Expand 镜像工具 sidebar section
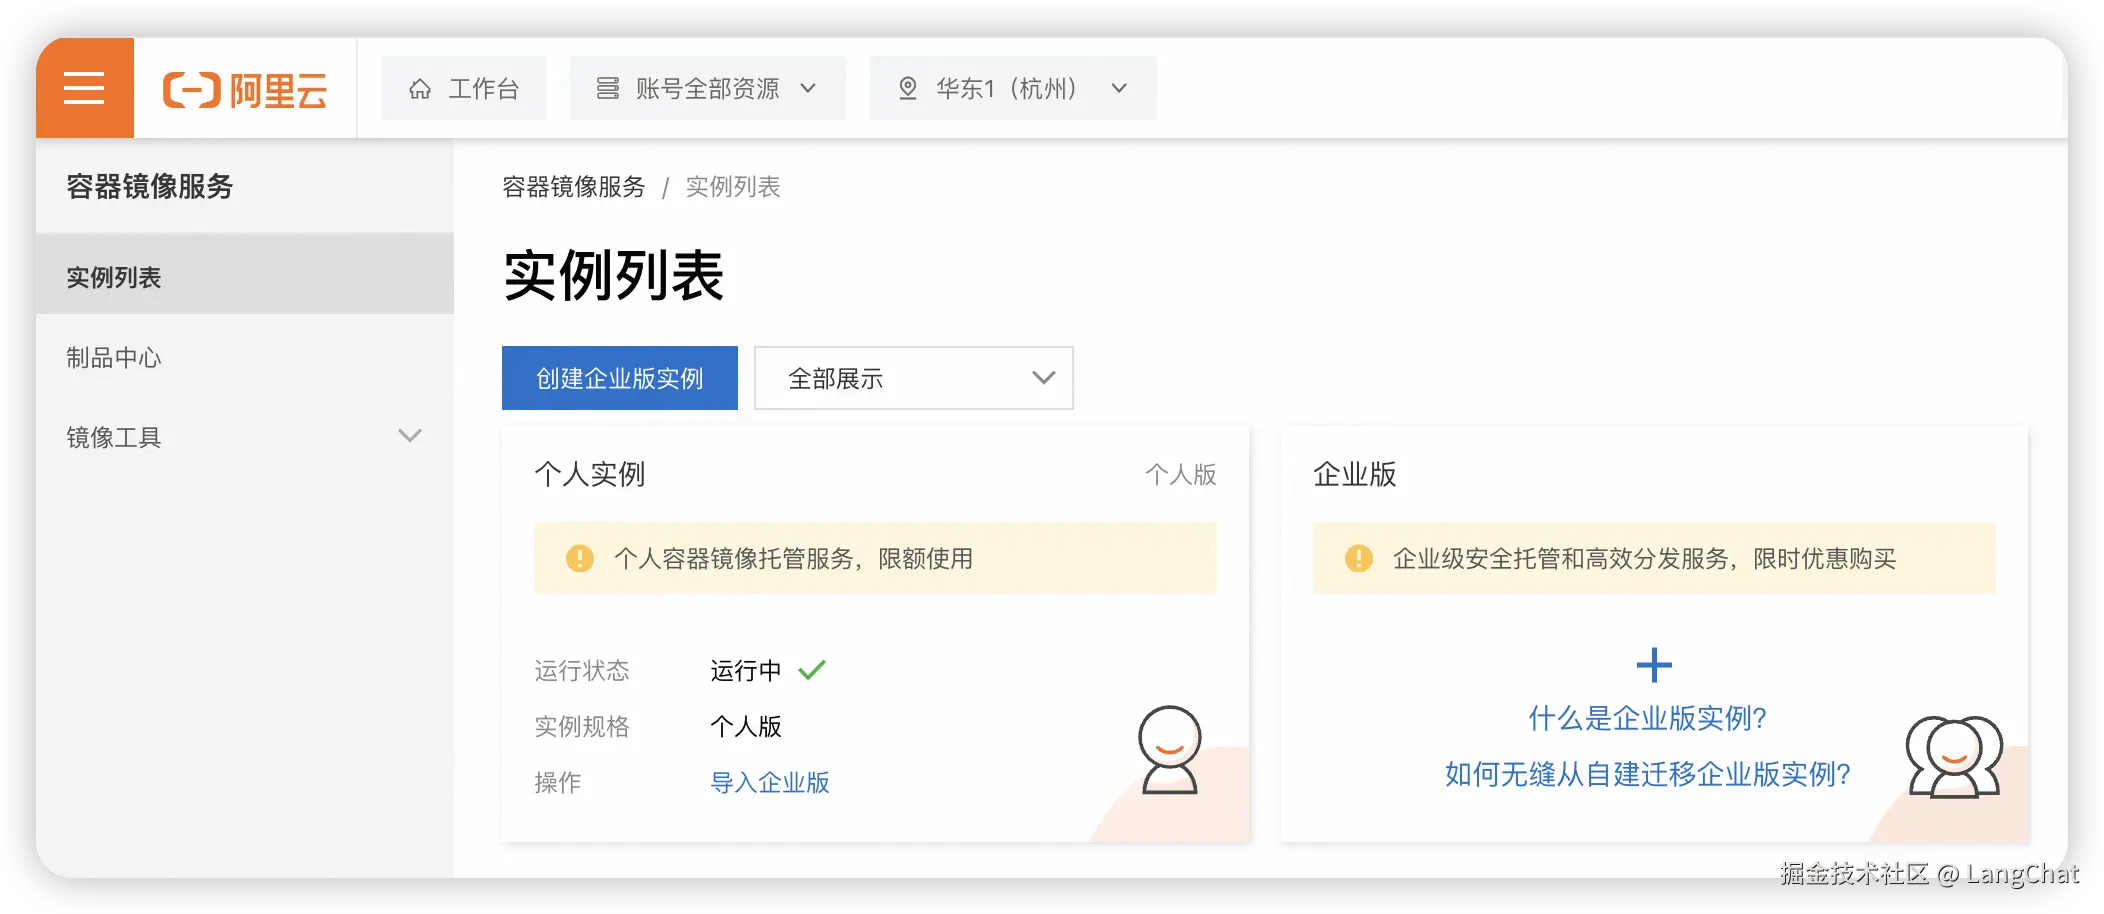 [245, 437]
